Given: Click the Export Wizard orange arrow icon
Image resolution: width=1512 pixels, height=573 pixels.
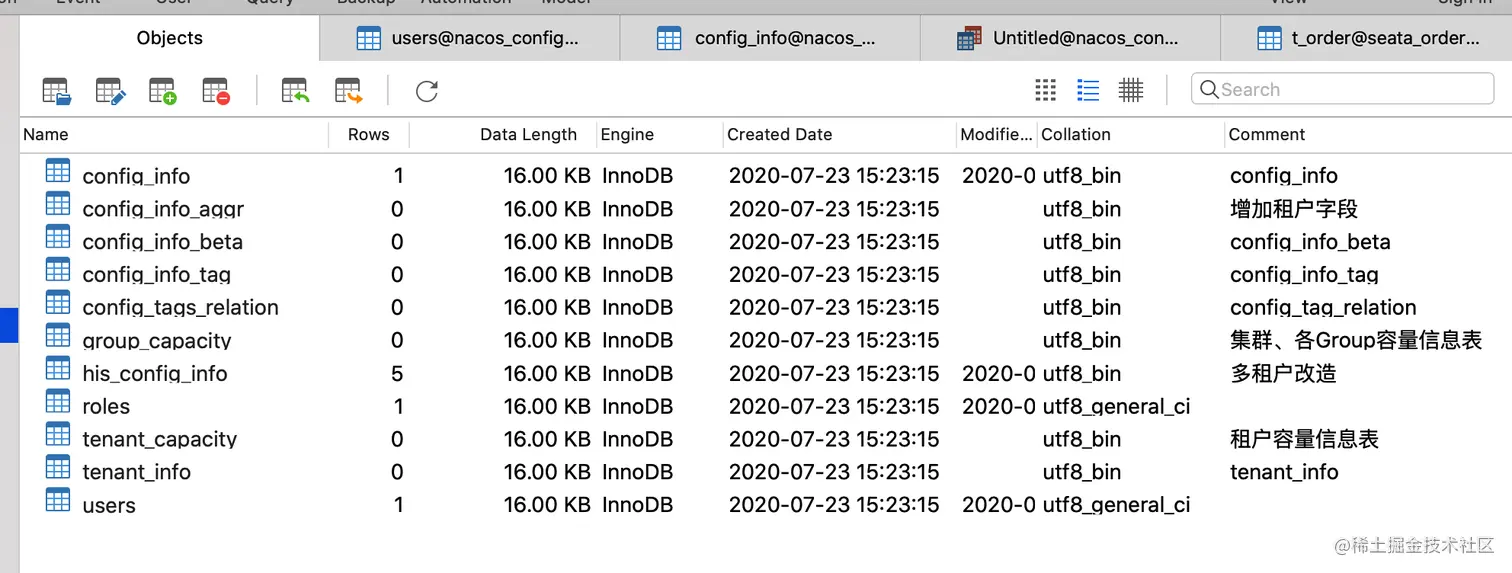Looking at the screenshot, I should point(348,91).
